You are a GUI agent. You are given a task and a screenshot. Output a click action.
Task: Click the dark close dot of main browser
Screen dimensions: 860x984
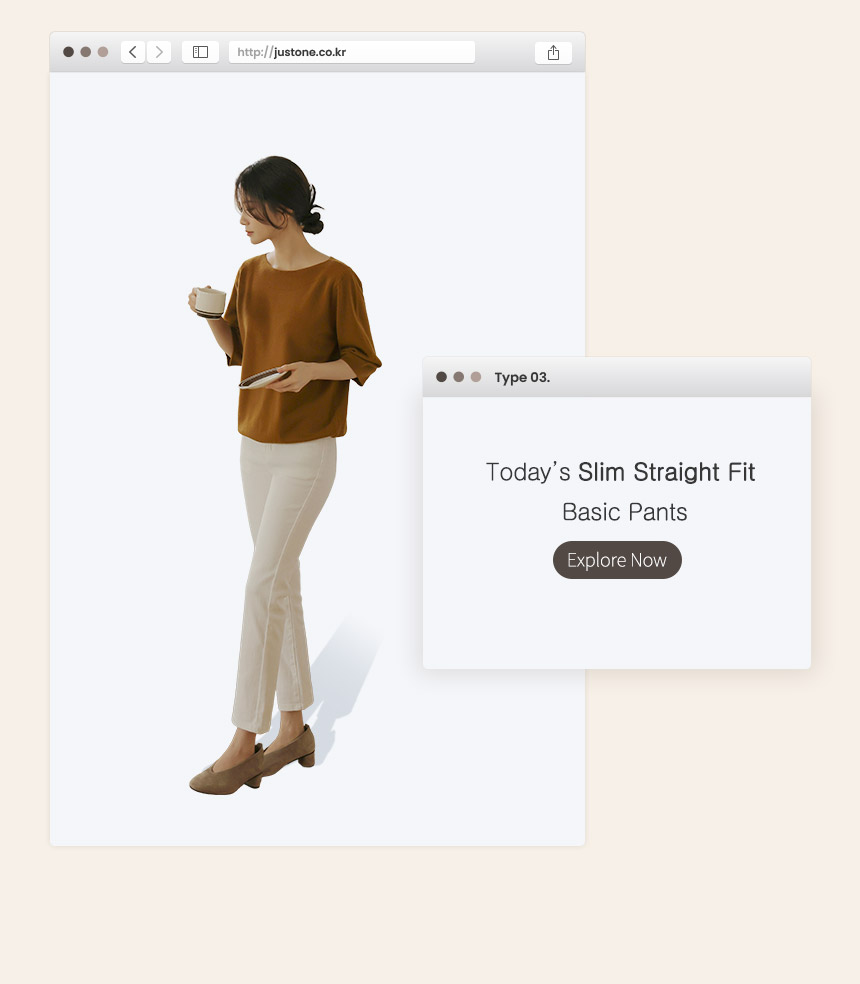tap(68, 51)
